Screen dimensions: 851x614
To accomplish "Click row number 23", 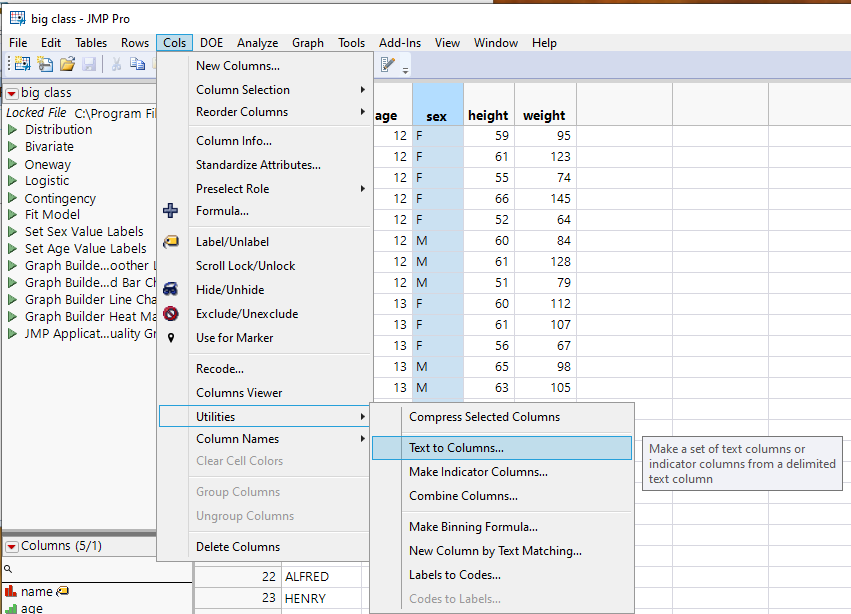I will tap(238, 598).
